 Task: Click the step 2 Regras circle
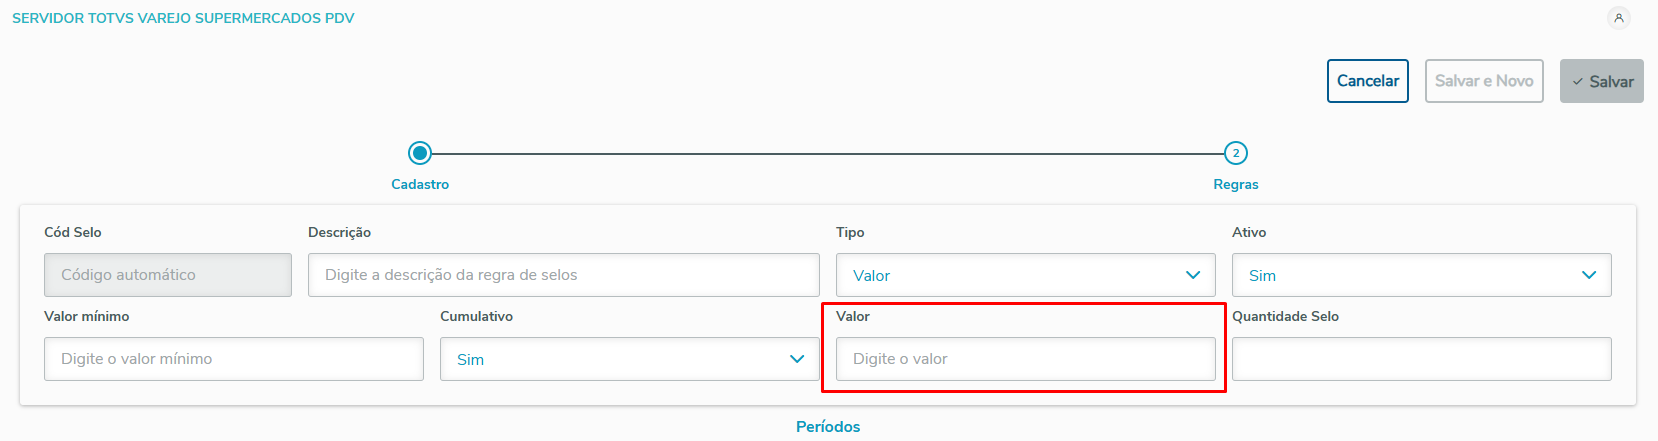pyautogui.click(x=1236, y=153)
